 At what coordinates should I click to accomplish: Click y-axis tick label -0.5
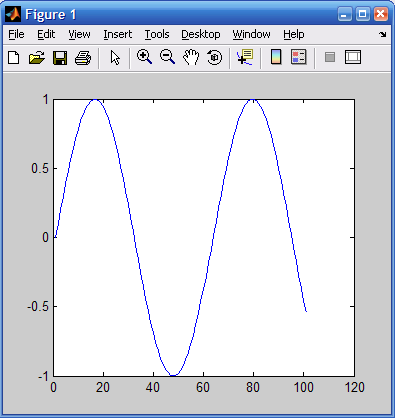click(x=38, y=306)
